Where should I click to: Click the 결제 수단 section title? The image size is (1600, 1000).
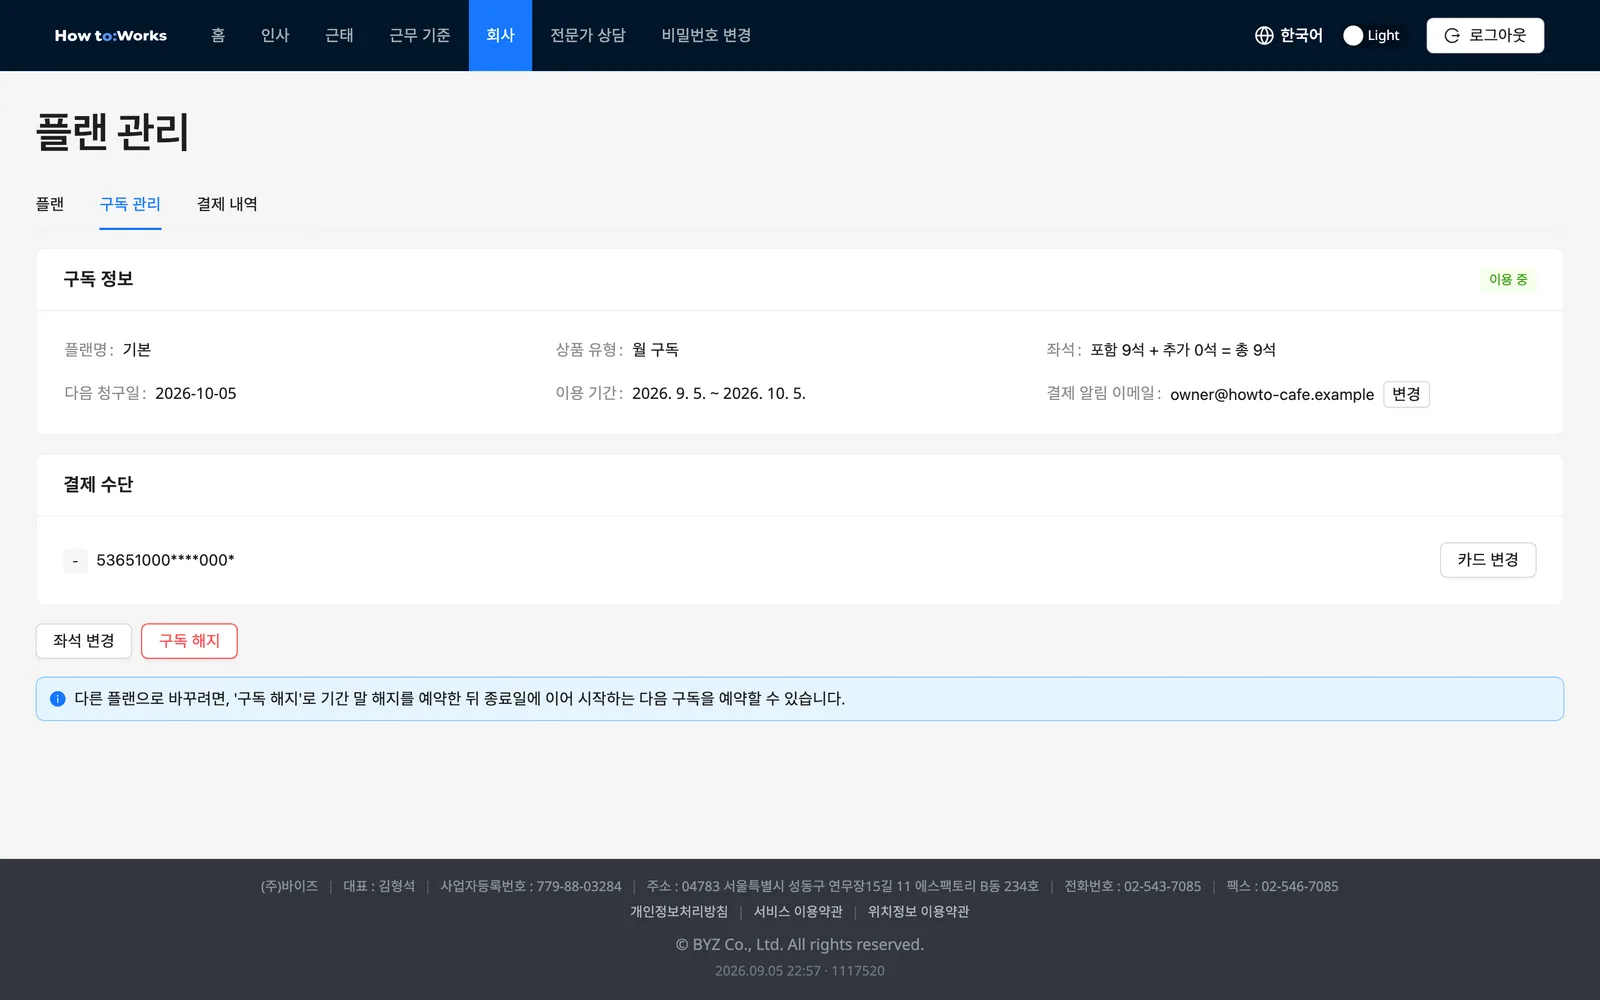[98, 485]
